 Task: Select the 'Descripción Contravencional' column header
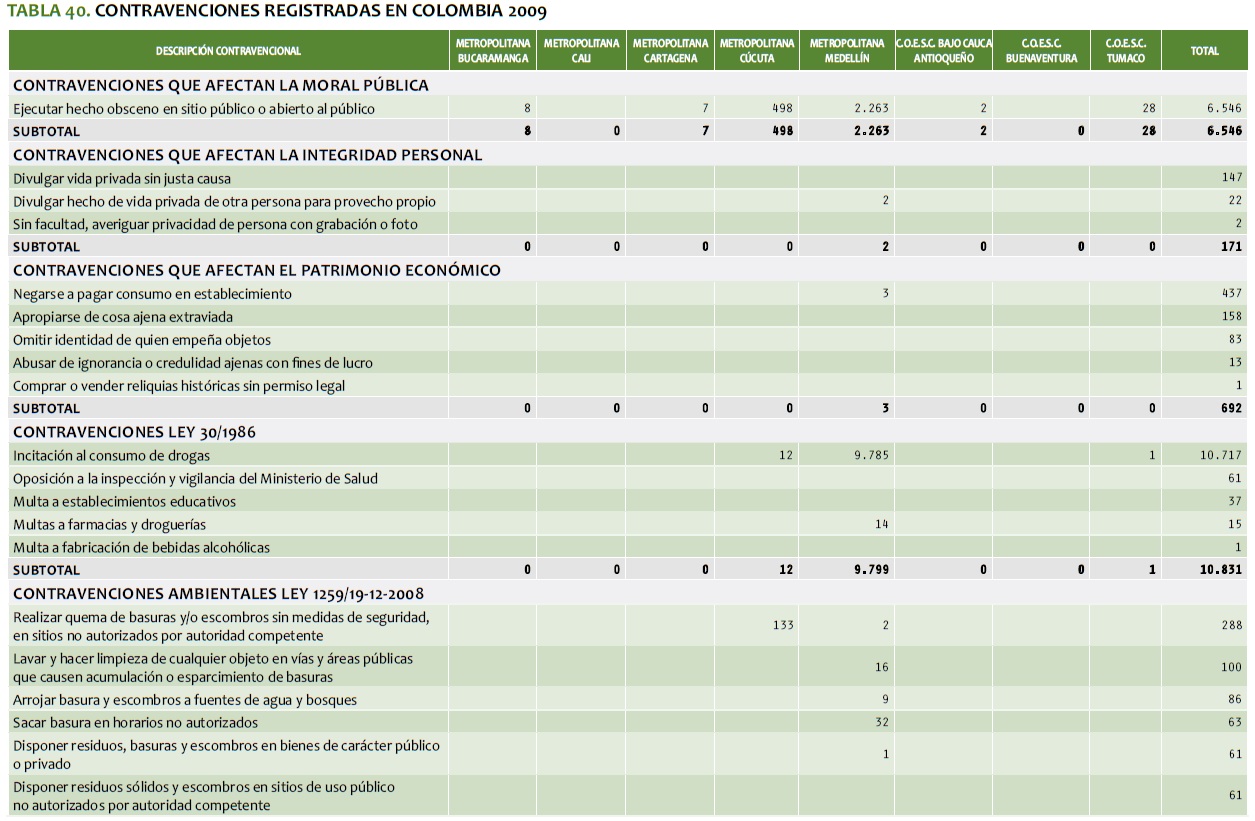point(228,51)
